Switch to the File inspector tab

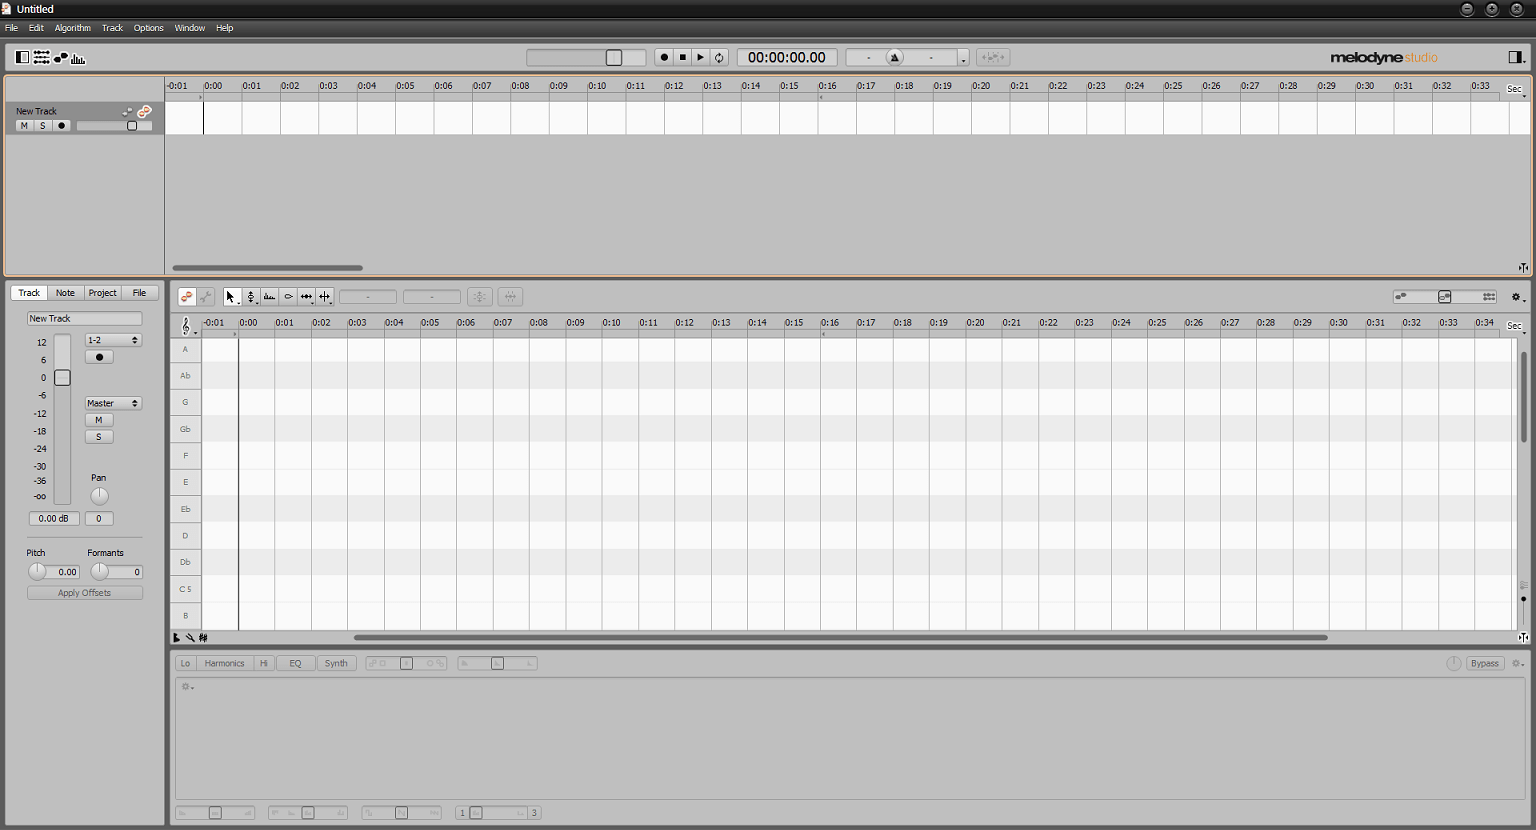pos(139,293)
